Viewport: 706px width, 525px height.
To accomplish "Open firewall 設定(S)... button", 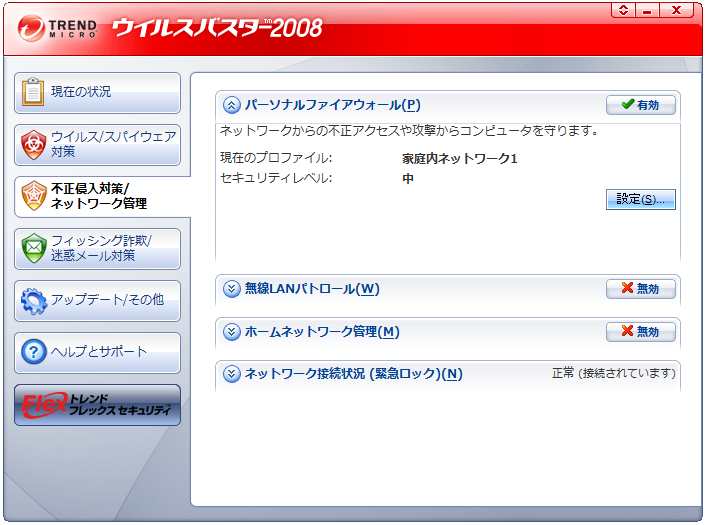I will click(641, 199).
